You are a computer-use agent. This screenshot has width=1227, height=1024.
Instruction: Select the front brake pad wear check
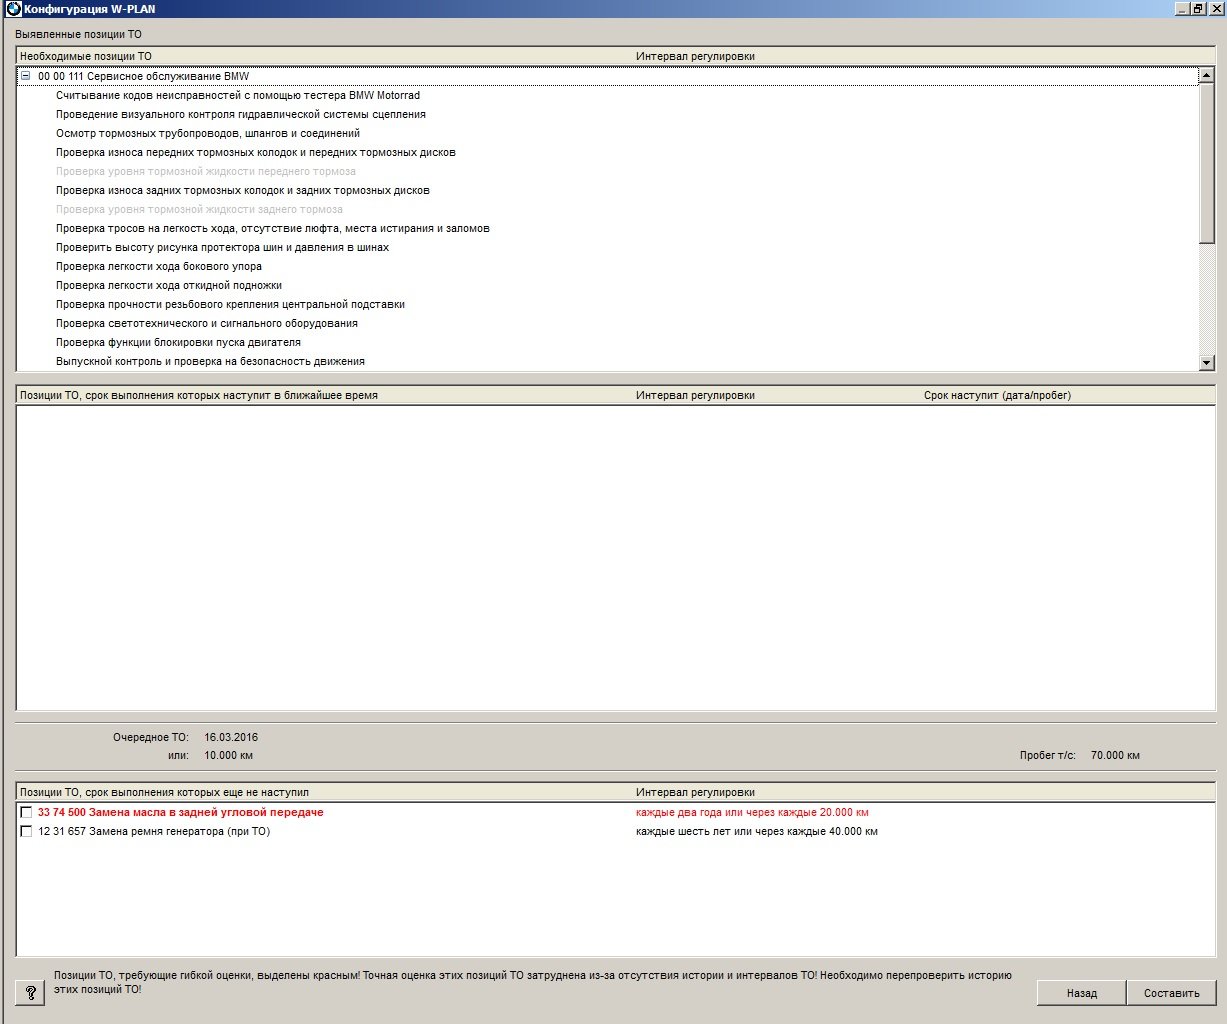pos(256,153)
